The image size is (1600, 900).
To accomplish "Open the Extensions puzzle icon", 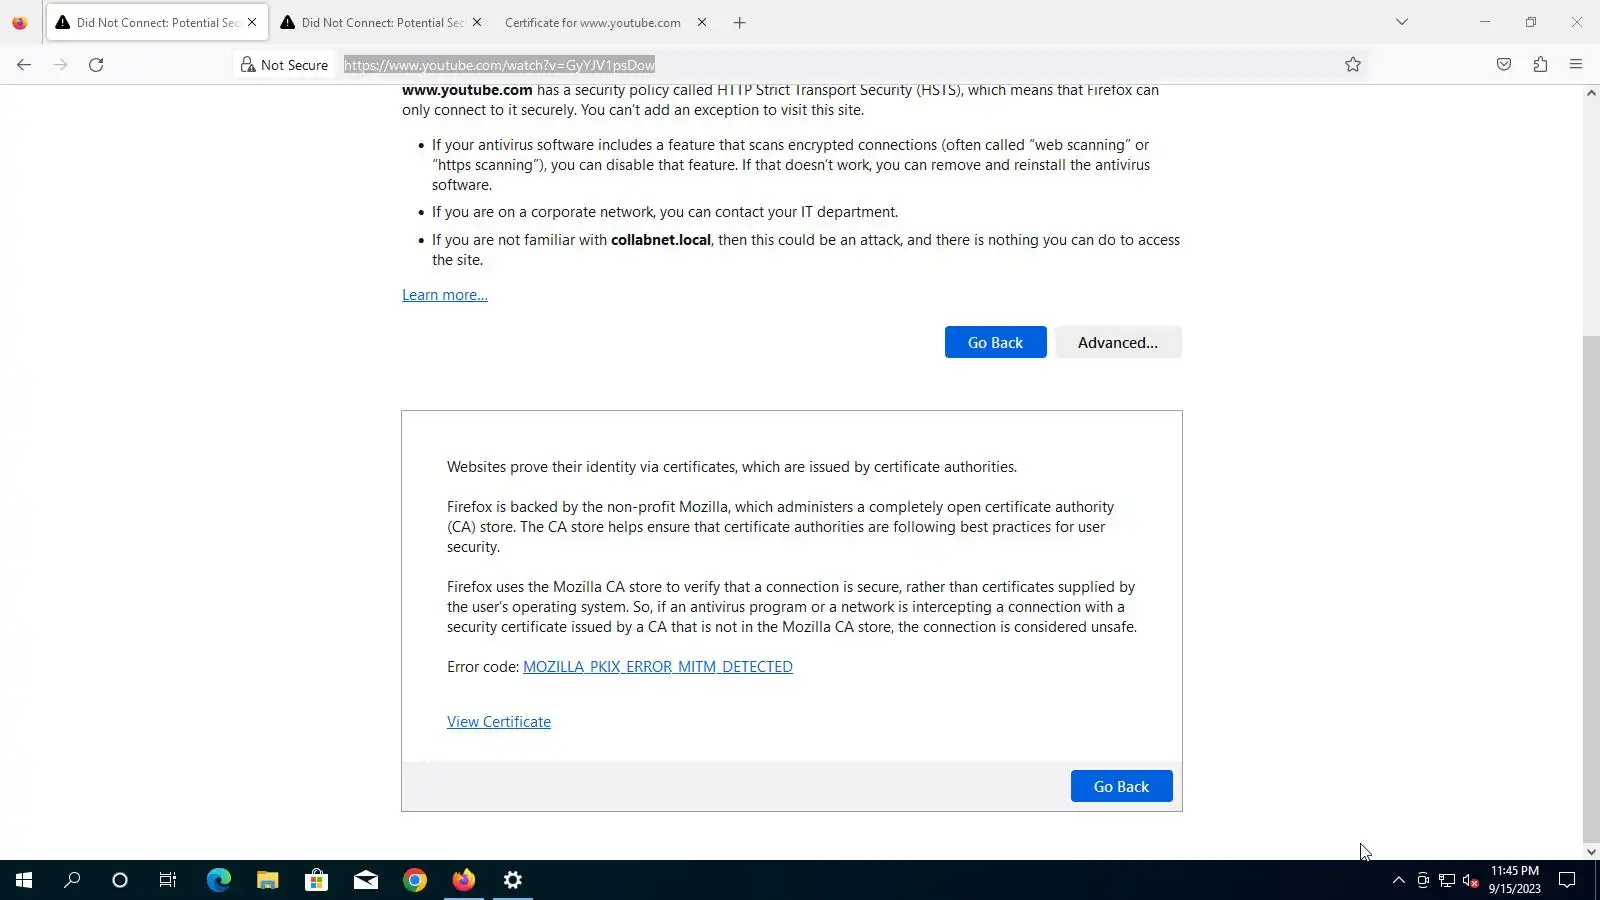I will (1540, 65).
